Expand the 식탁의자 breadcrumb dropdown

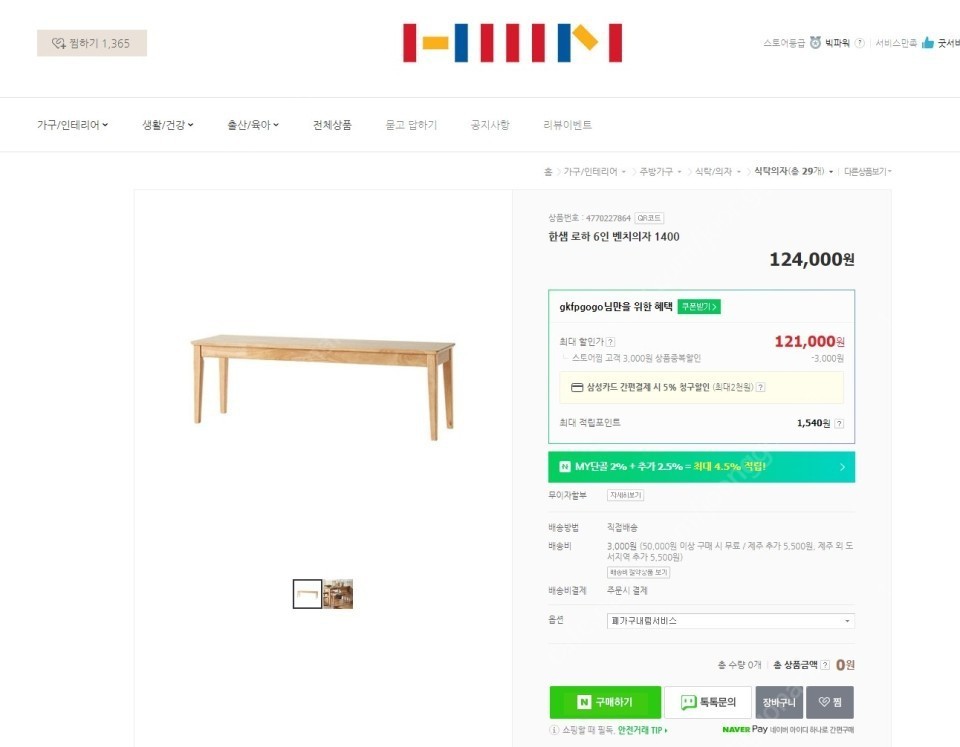coord(833,171)
